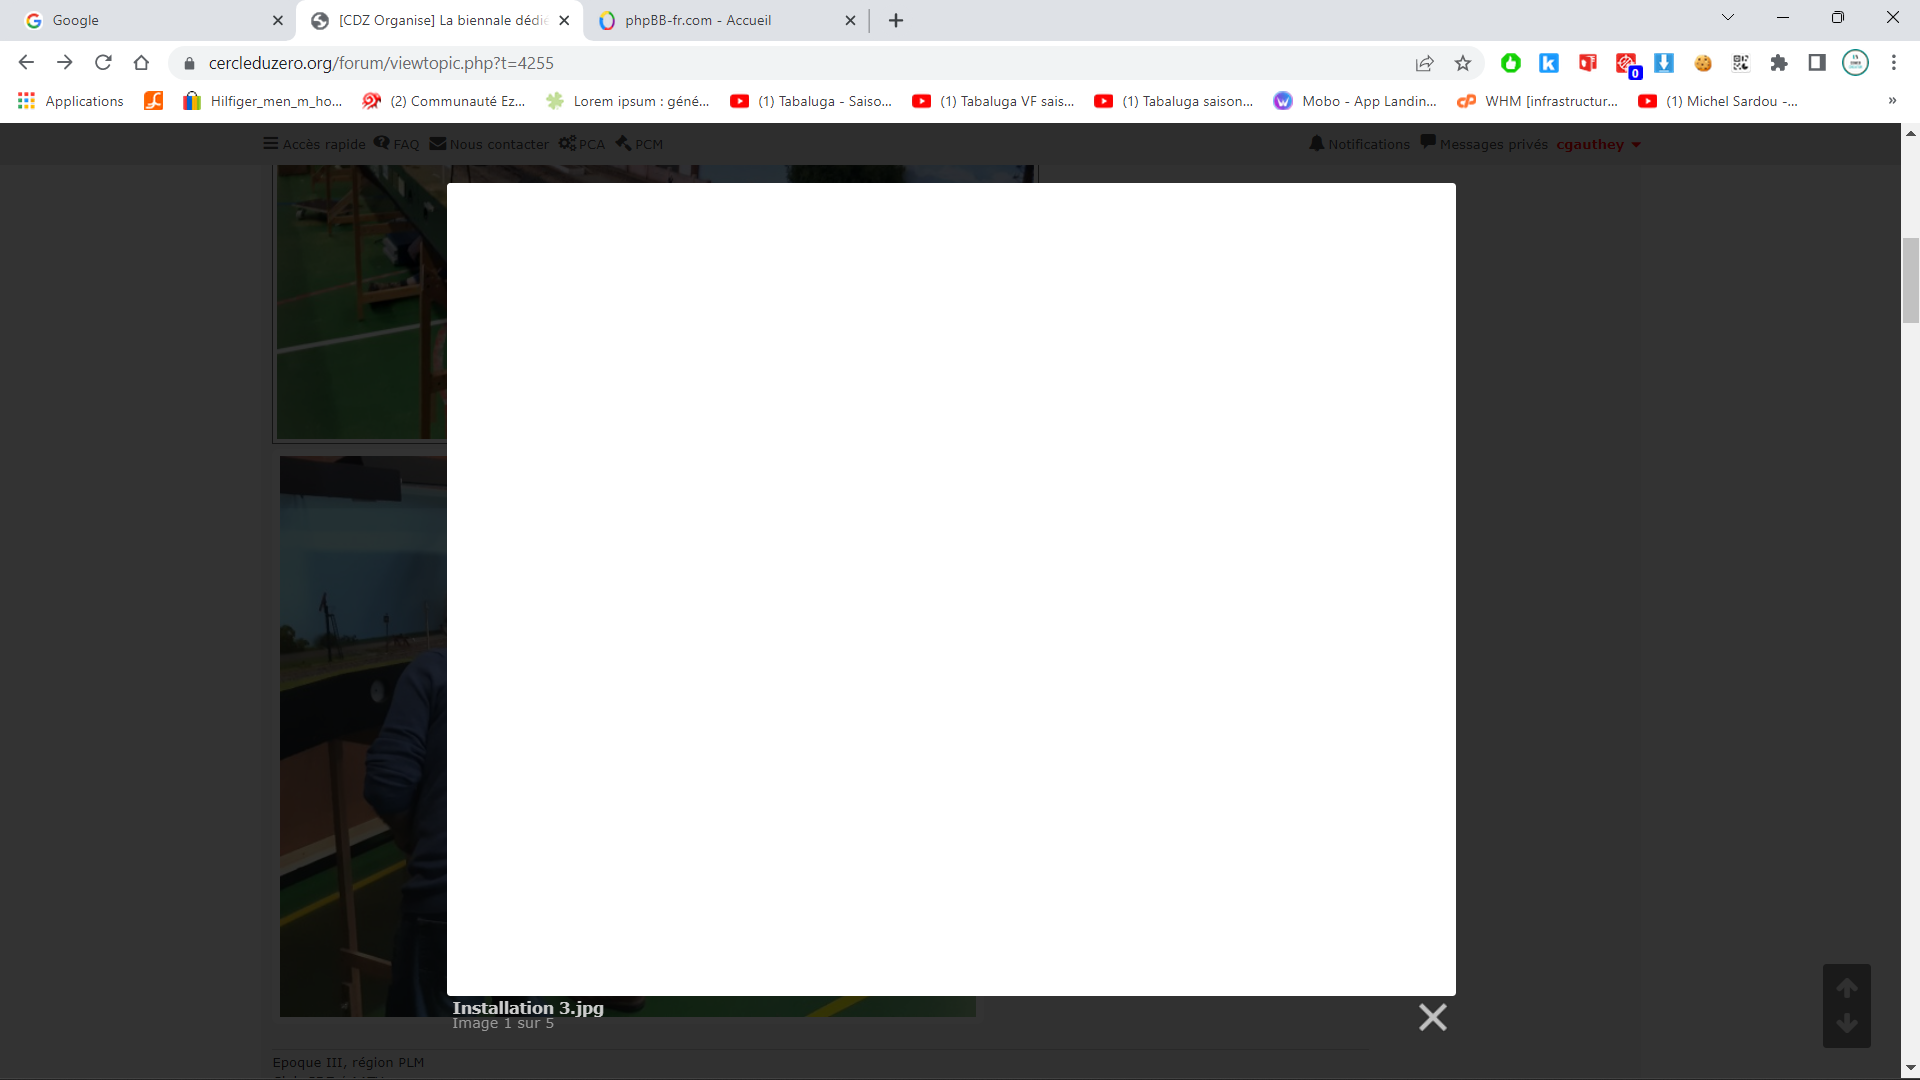
Task: Open the Lorem ipsum bookmark
Action: [x=628, y=101]
